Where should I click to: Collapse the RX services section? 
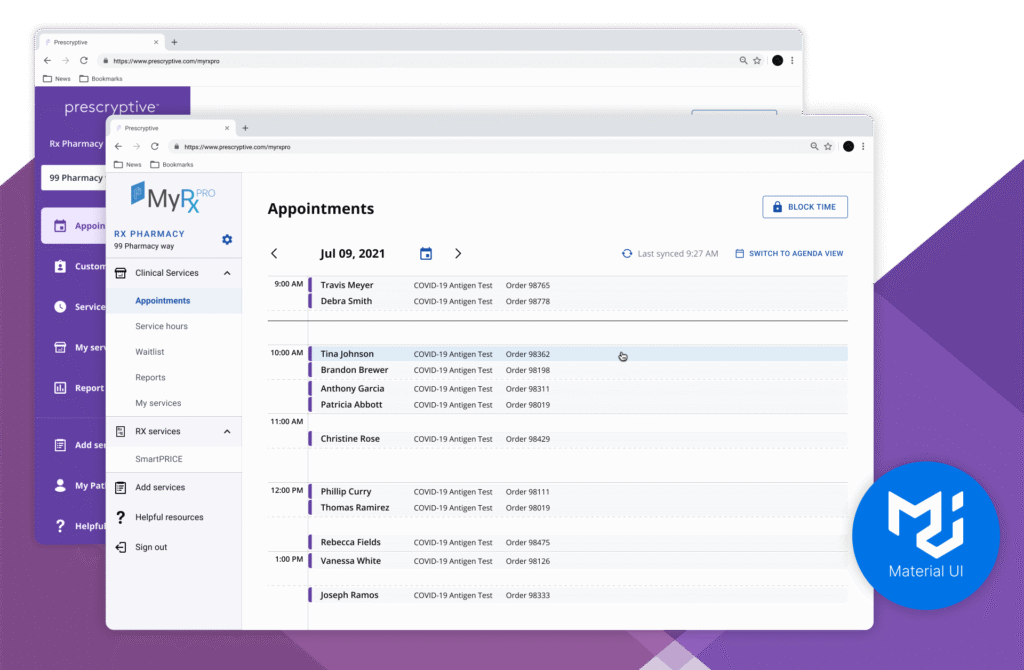click(x=227, y=432)
